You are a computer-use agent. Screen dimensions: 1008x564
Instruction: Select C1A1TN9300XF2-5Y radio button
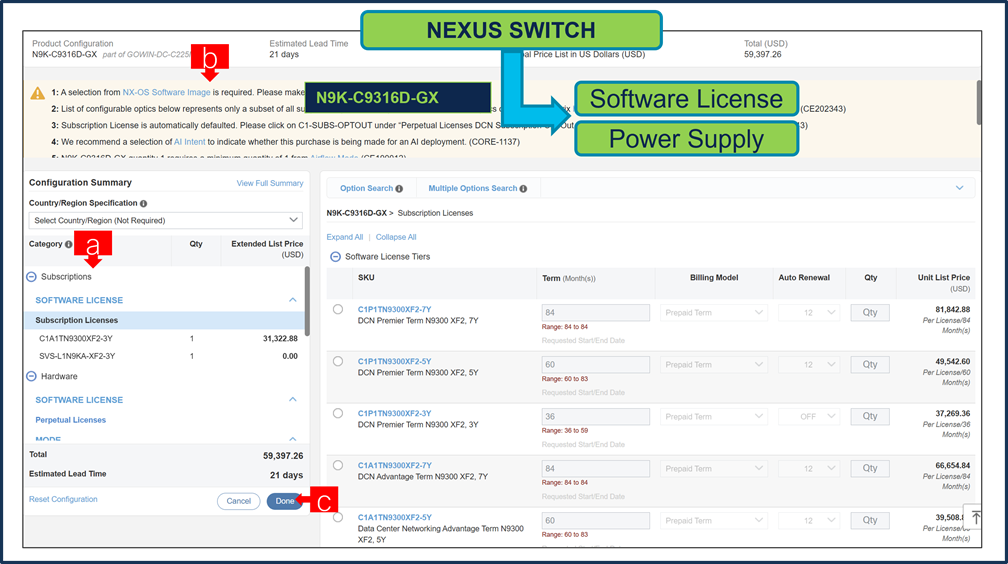[x=338, y=518]
